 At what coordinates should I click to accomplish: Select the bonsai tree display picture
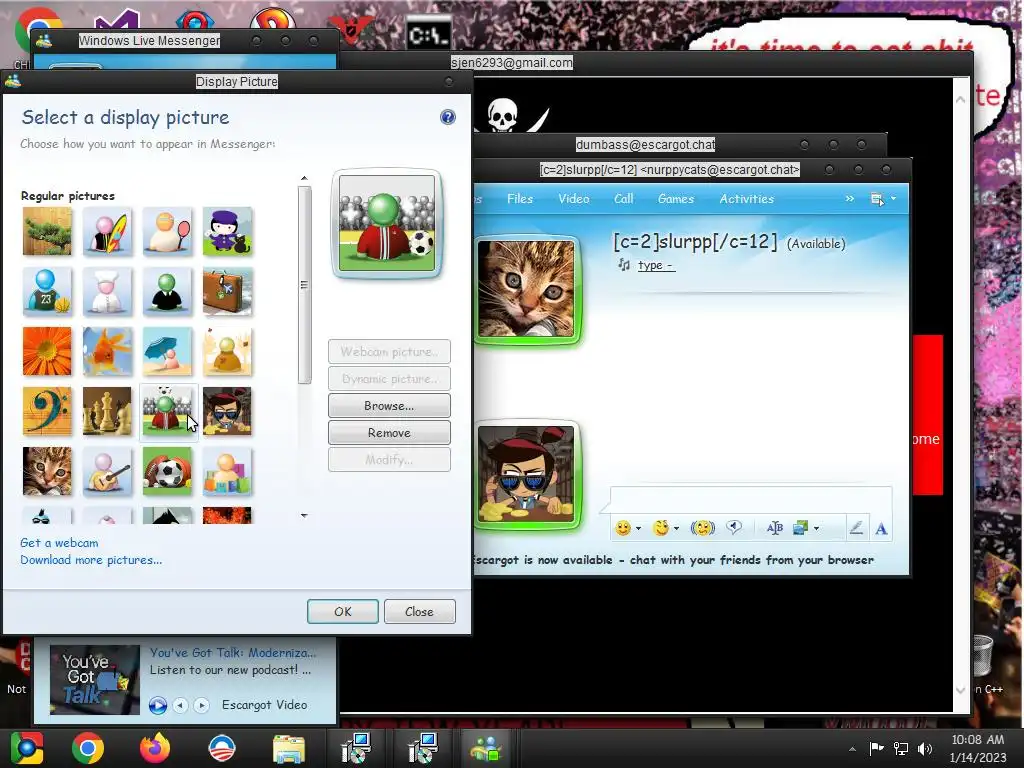[47, 231]
